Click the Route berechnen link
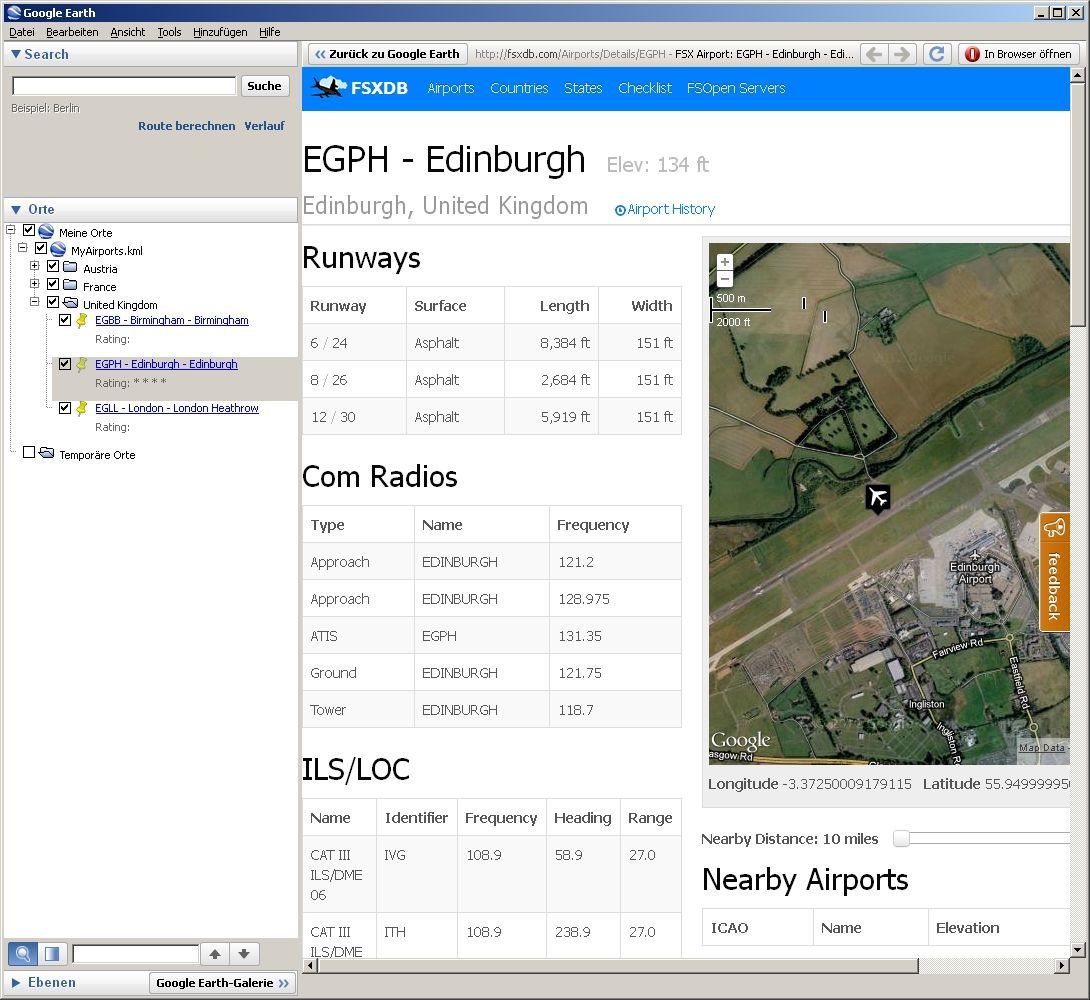 (186, 126)
